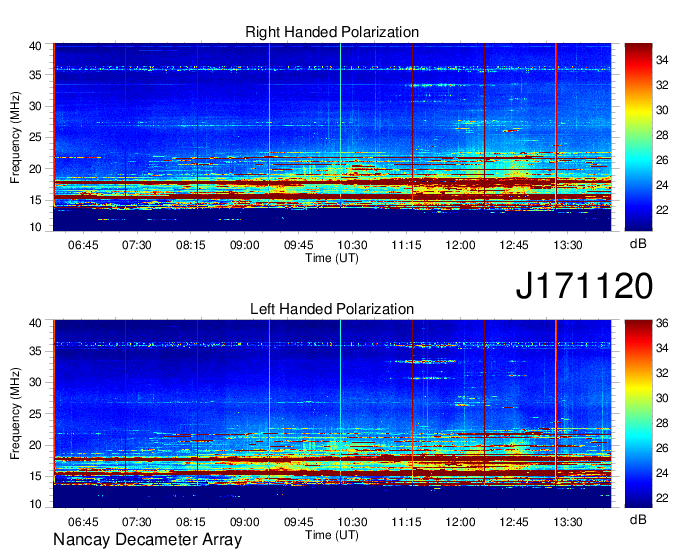Screen dimensions: 680x552
Task: Click 40 frequency tick of Left Handed plot
Action: coord(35,323)
